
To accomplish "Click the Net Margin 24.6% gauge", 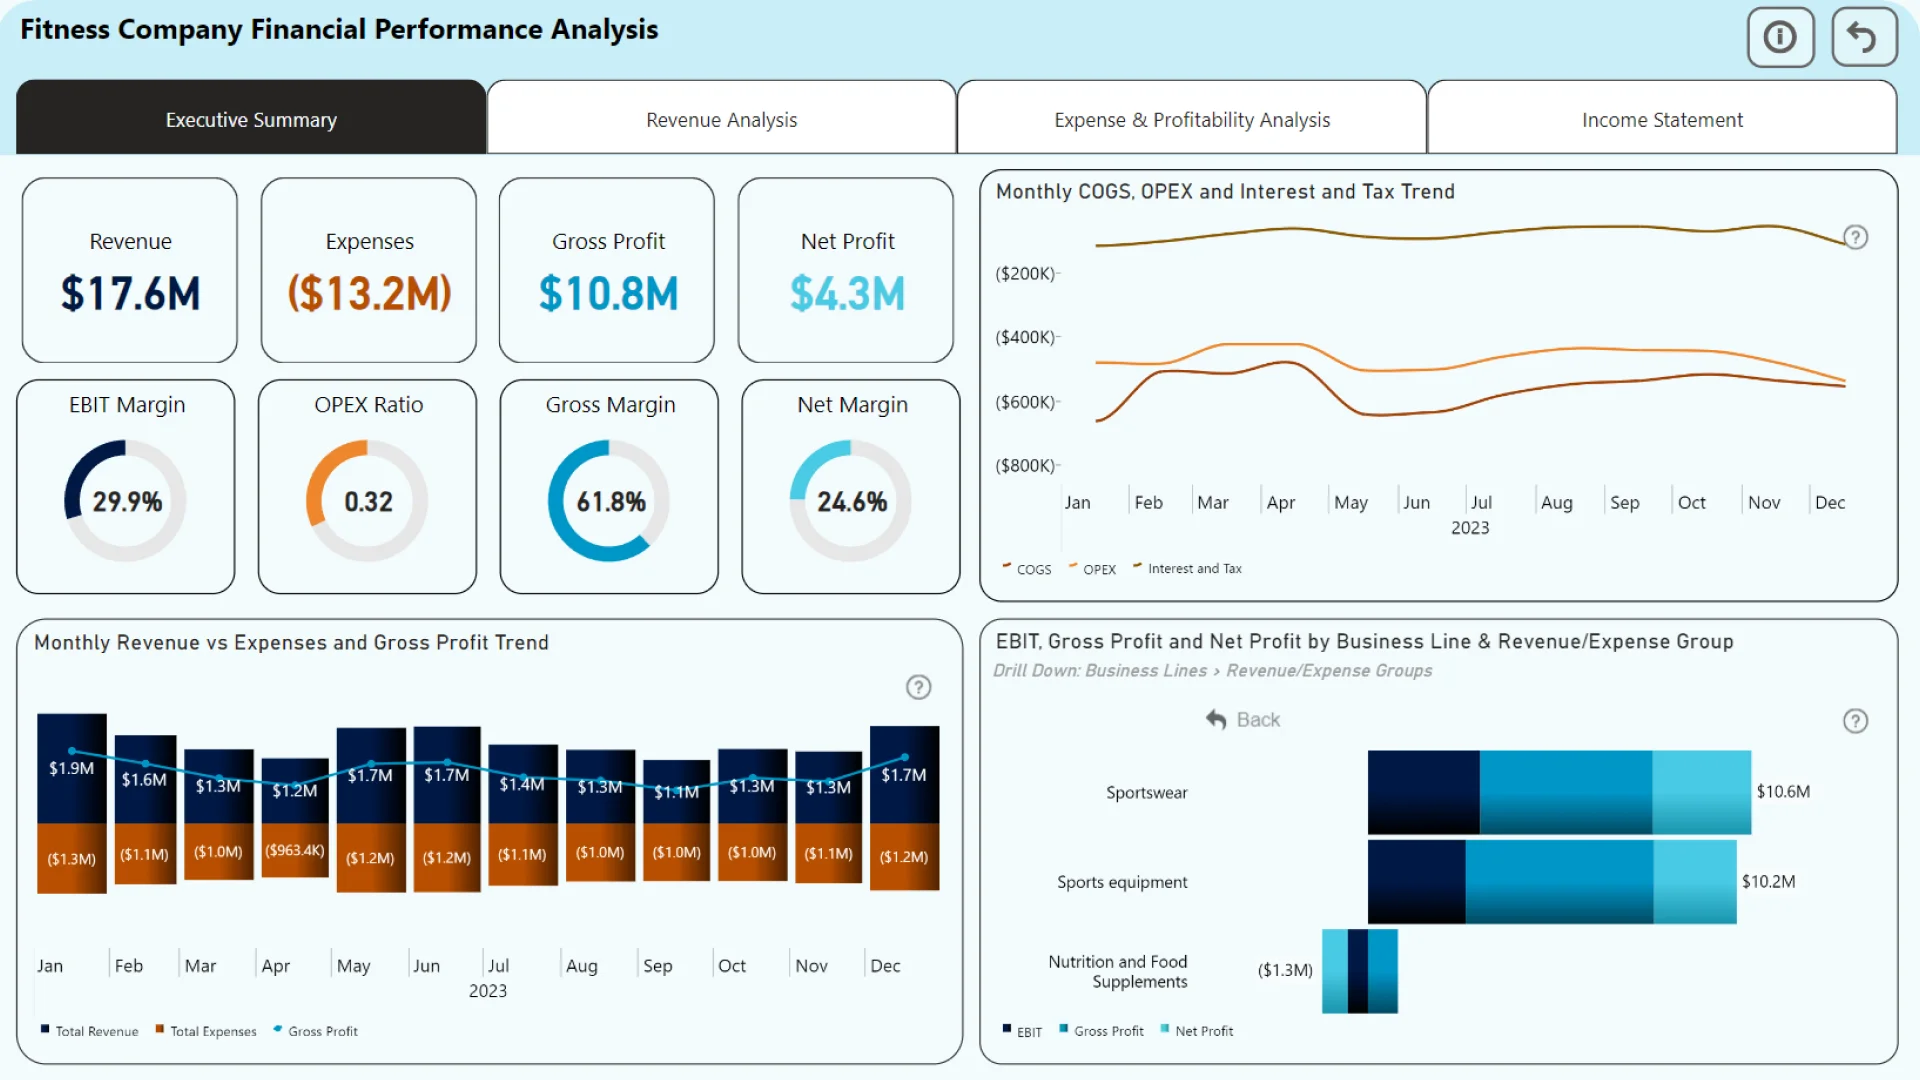I will point(852,500).
